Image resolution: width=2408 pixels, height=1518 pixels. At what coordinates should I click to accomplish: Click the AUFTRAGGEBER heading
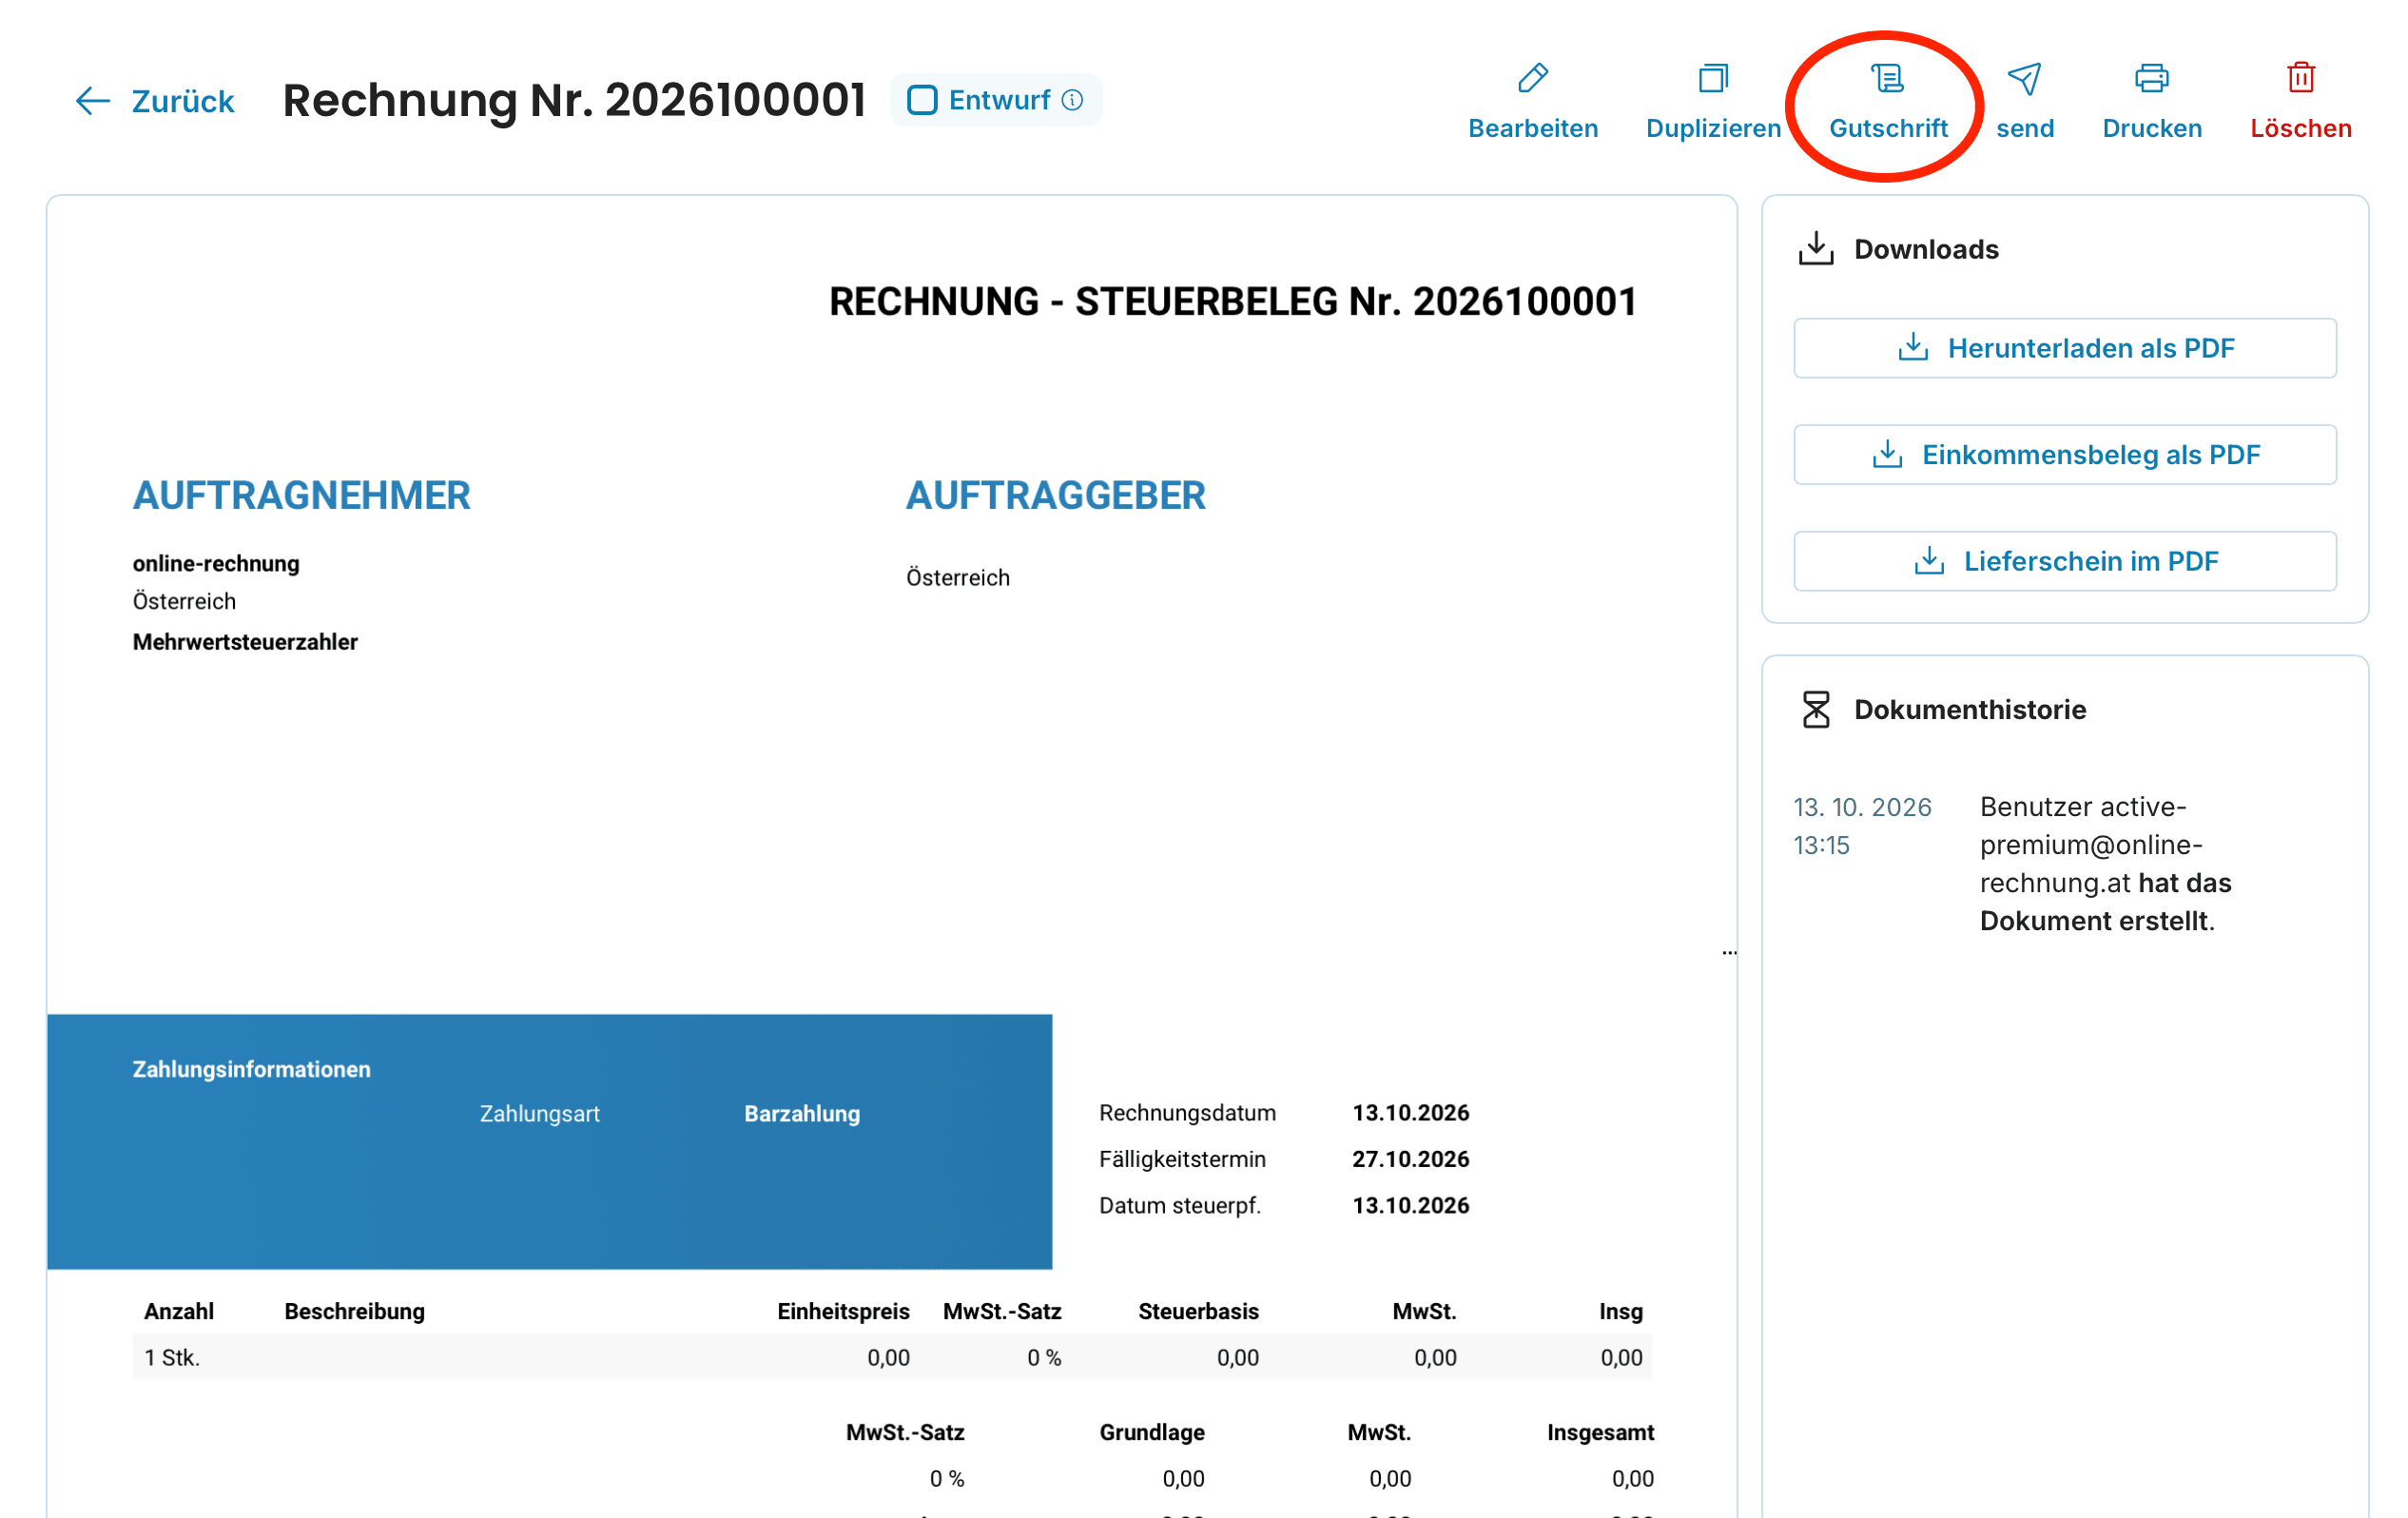1055,496
